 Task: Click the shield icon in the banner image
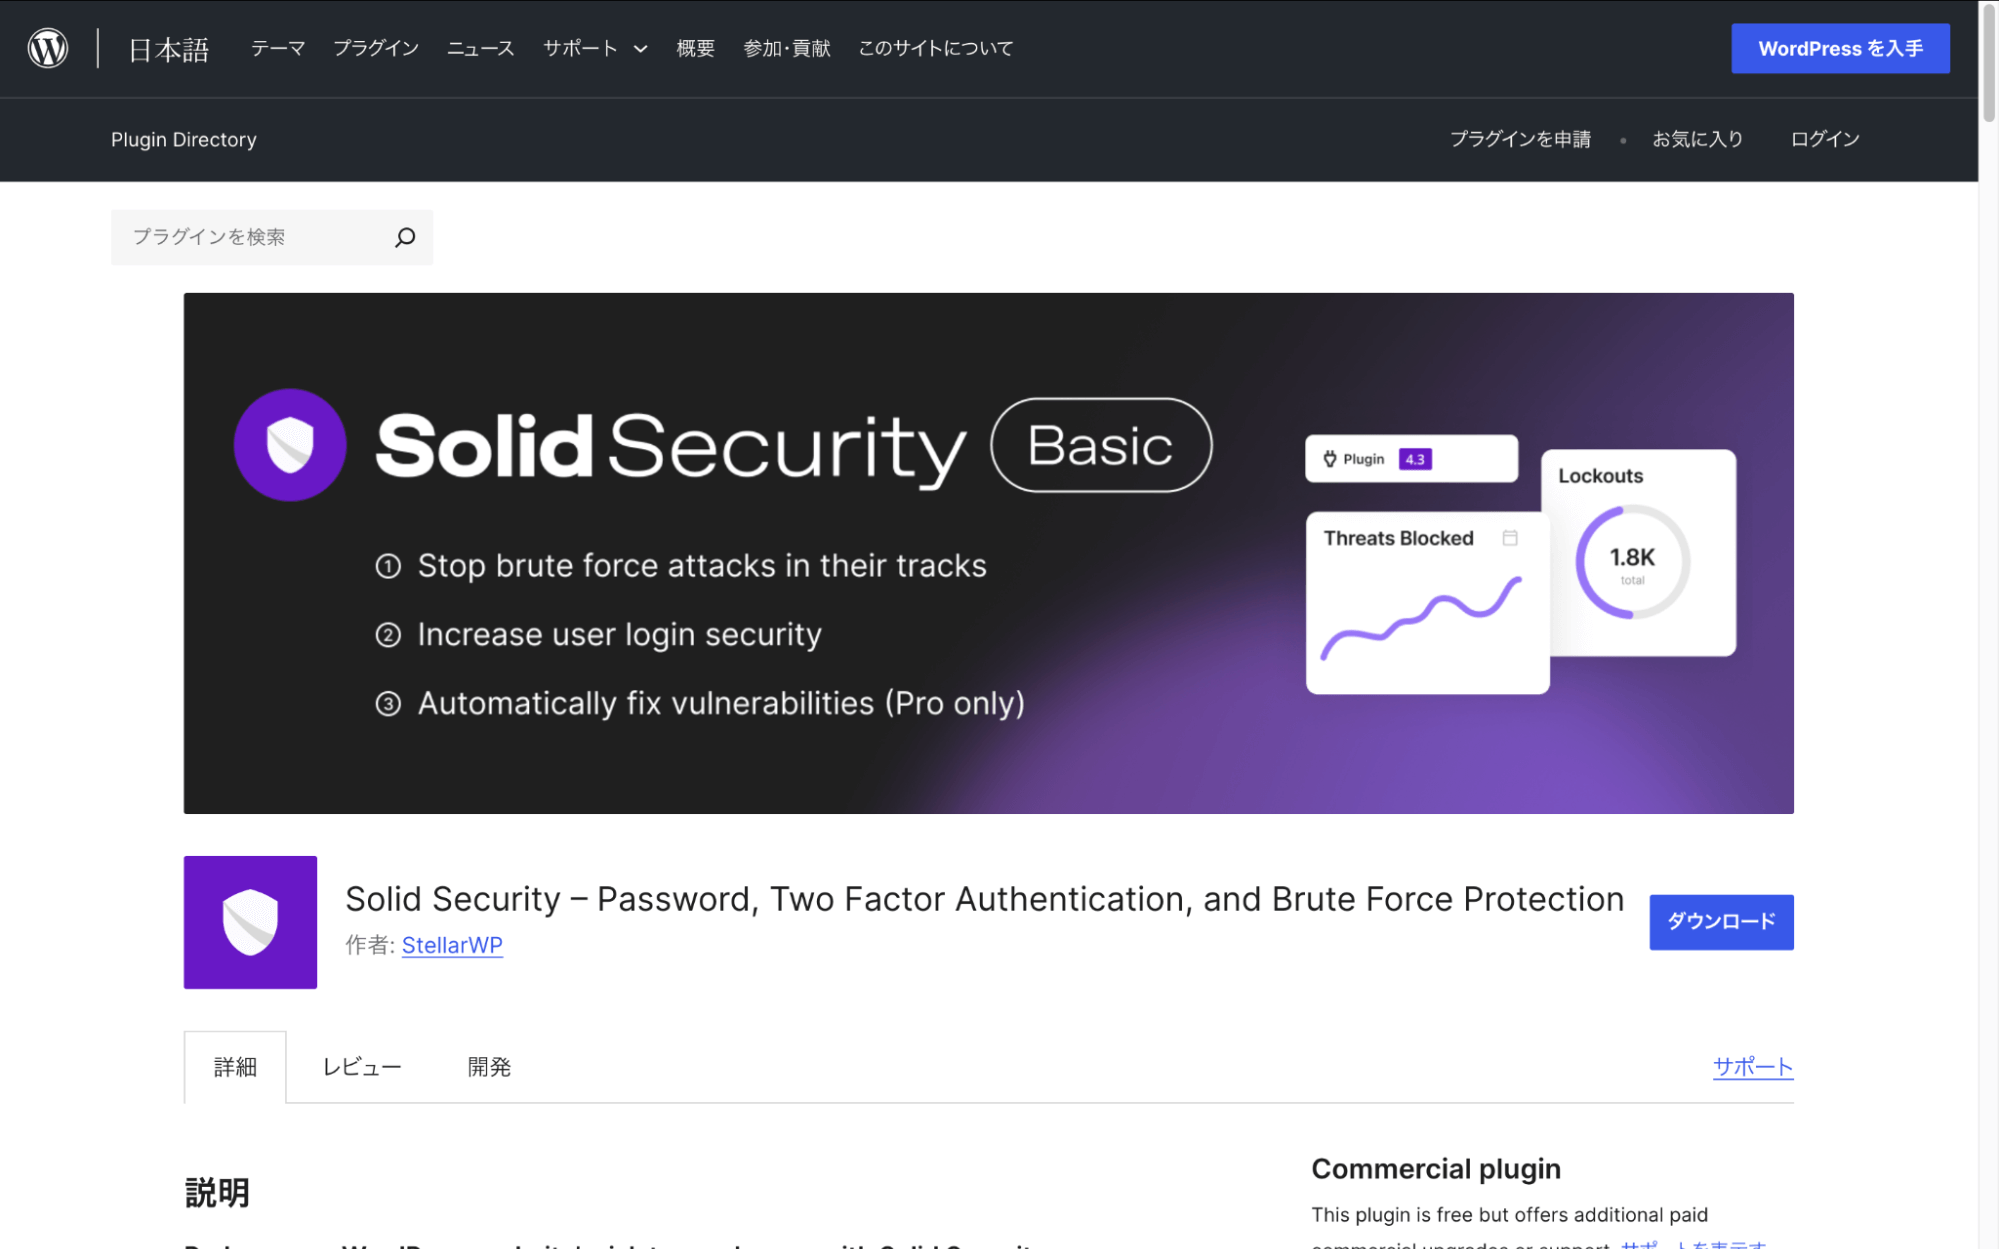(289, 444)
